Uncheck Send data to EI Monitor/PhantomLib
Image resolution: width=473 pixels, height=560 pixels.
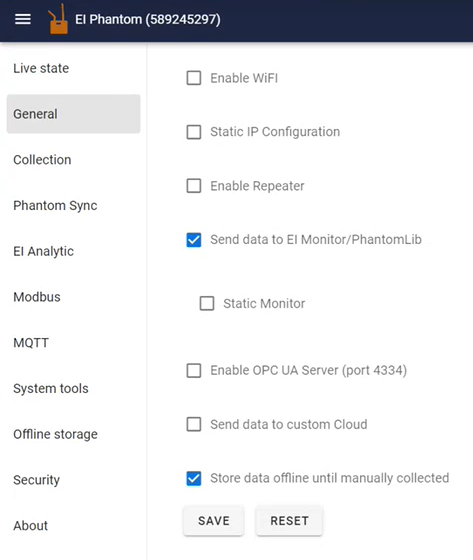194,240
